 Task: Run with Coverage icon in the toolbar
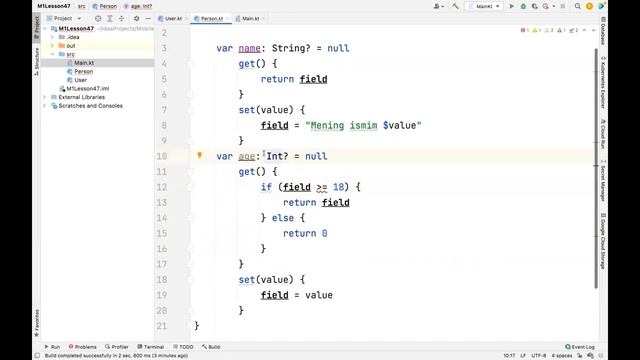(534, 6)
